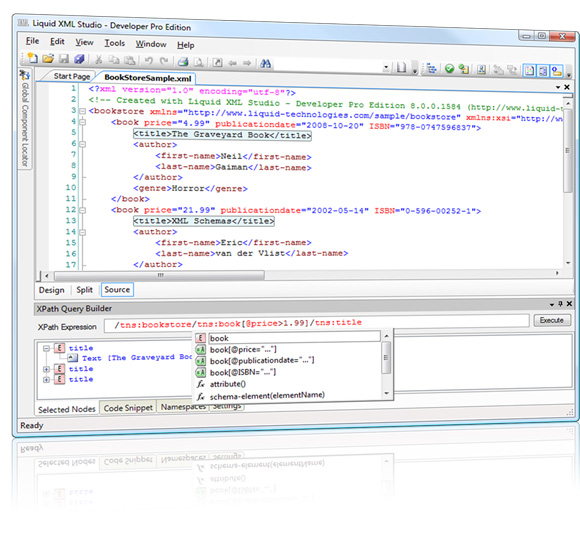Cut selection with the scissors icon
This screenshot has width=580, height=542.
98,60
